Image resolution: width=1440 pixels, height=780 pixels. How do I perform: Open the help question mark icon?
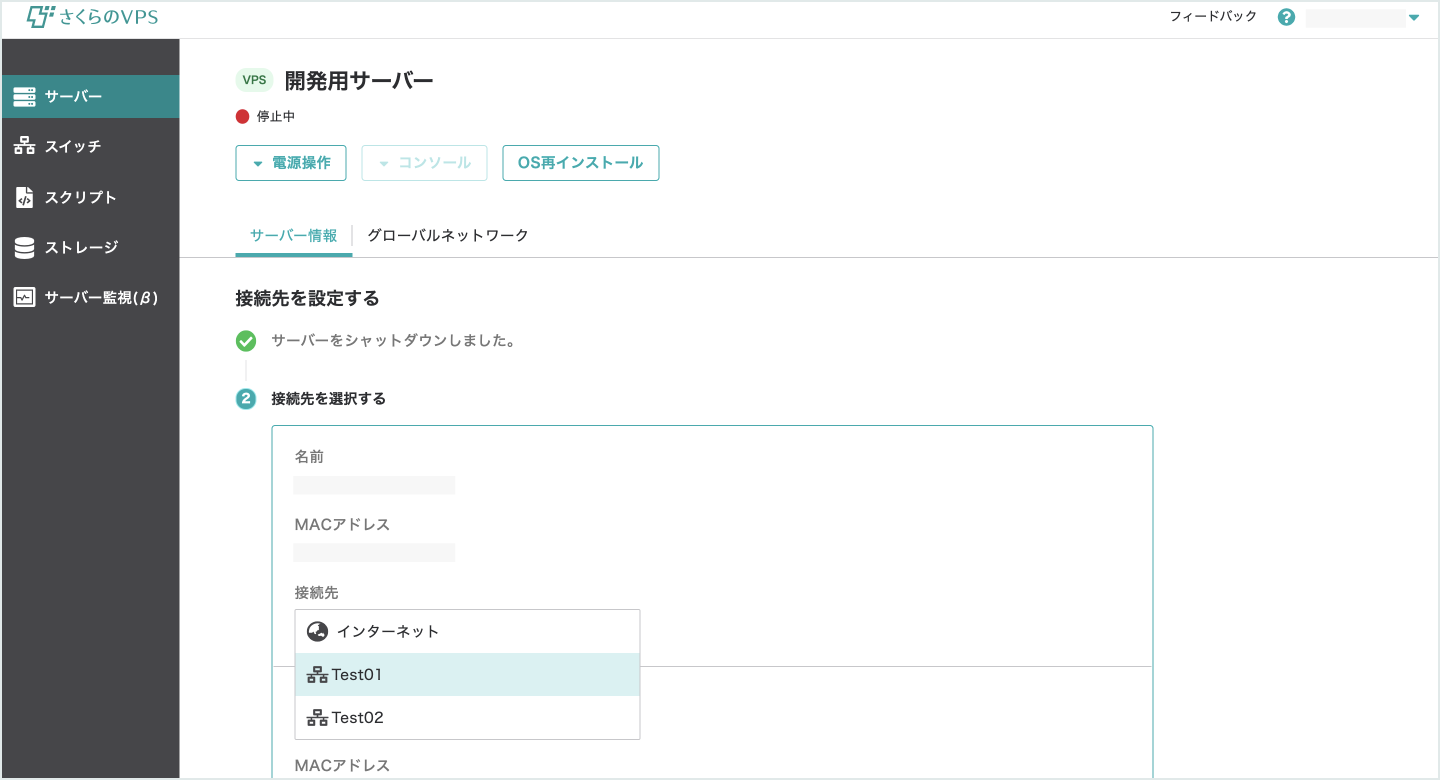[1286, 16]
